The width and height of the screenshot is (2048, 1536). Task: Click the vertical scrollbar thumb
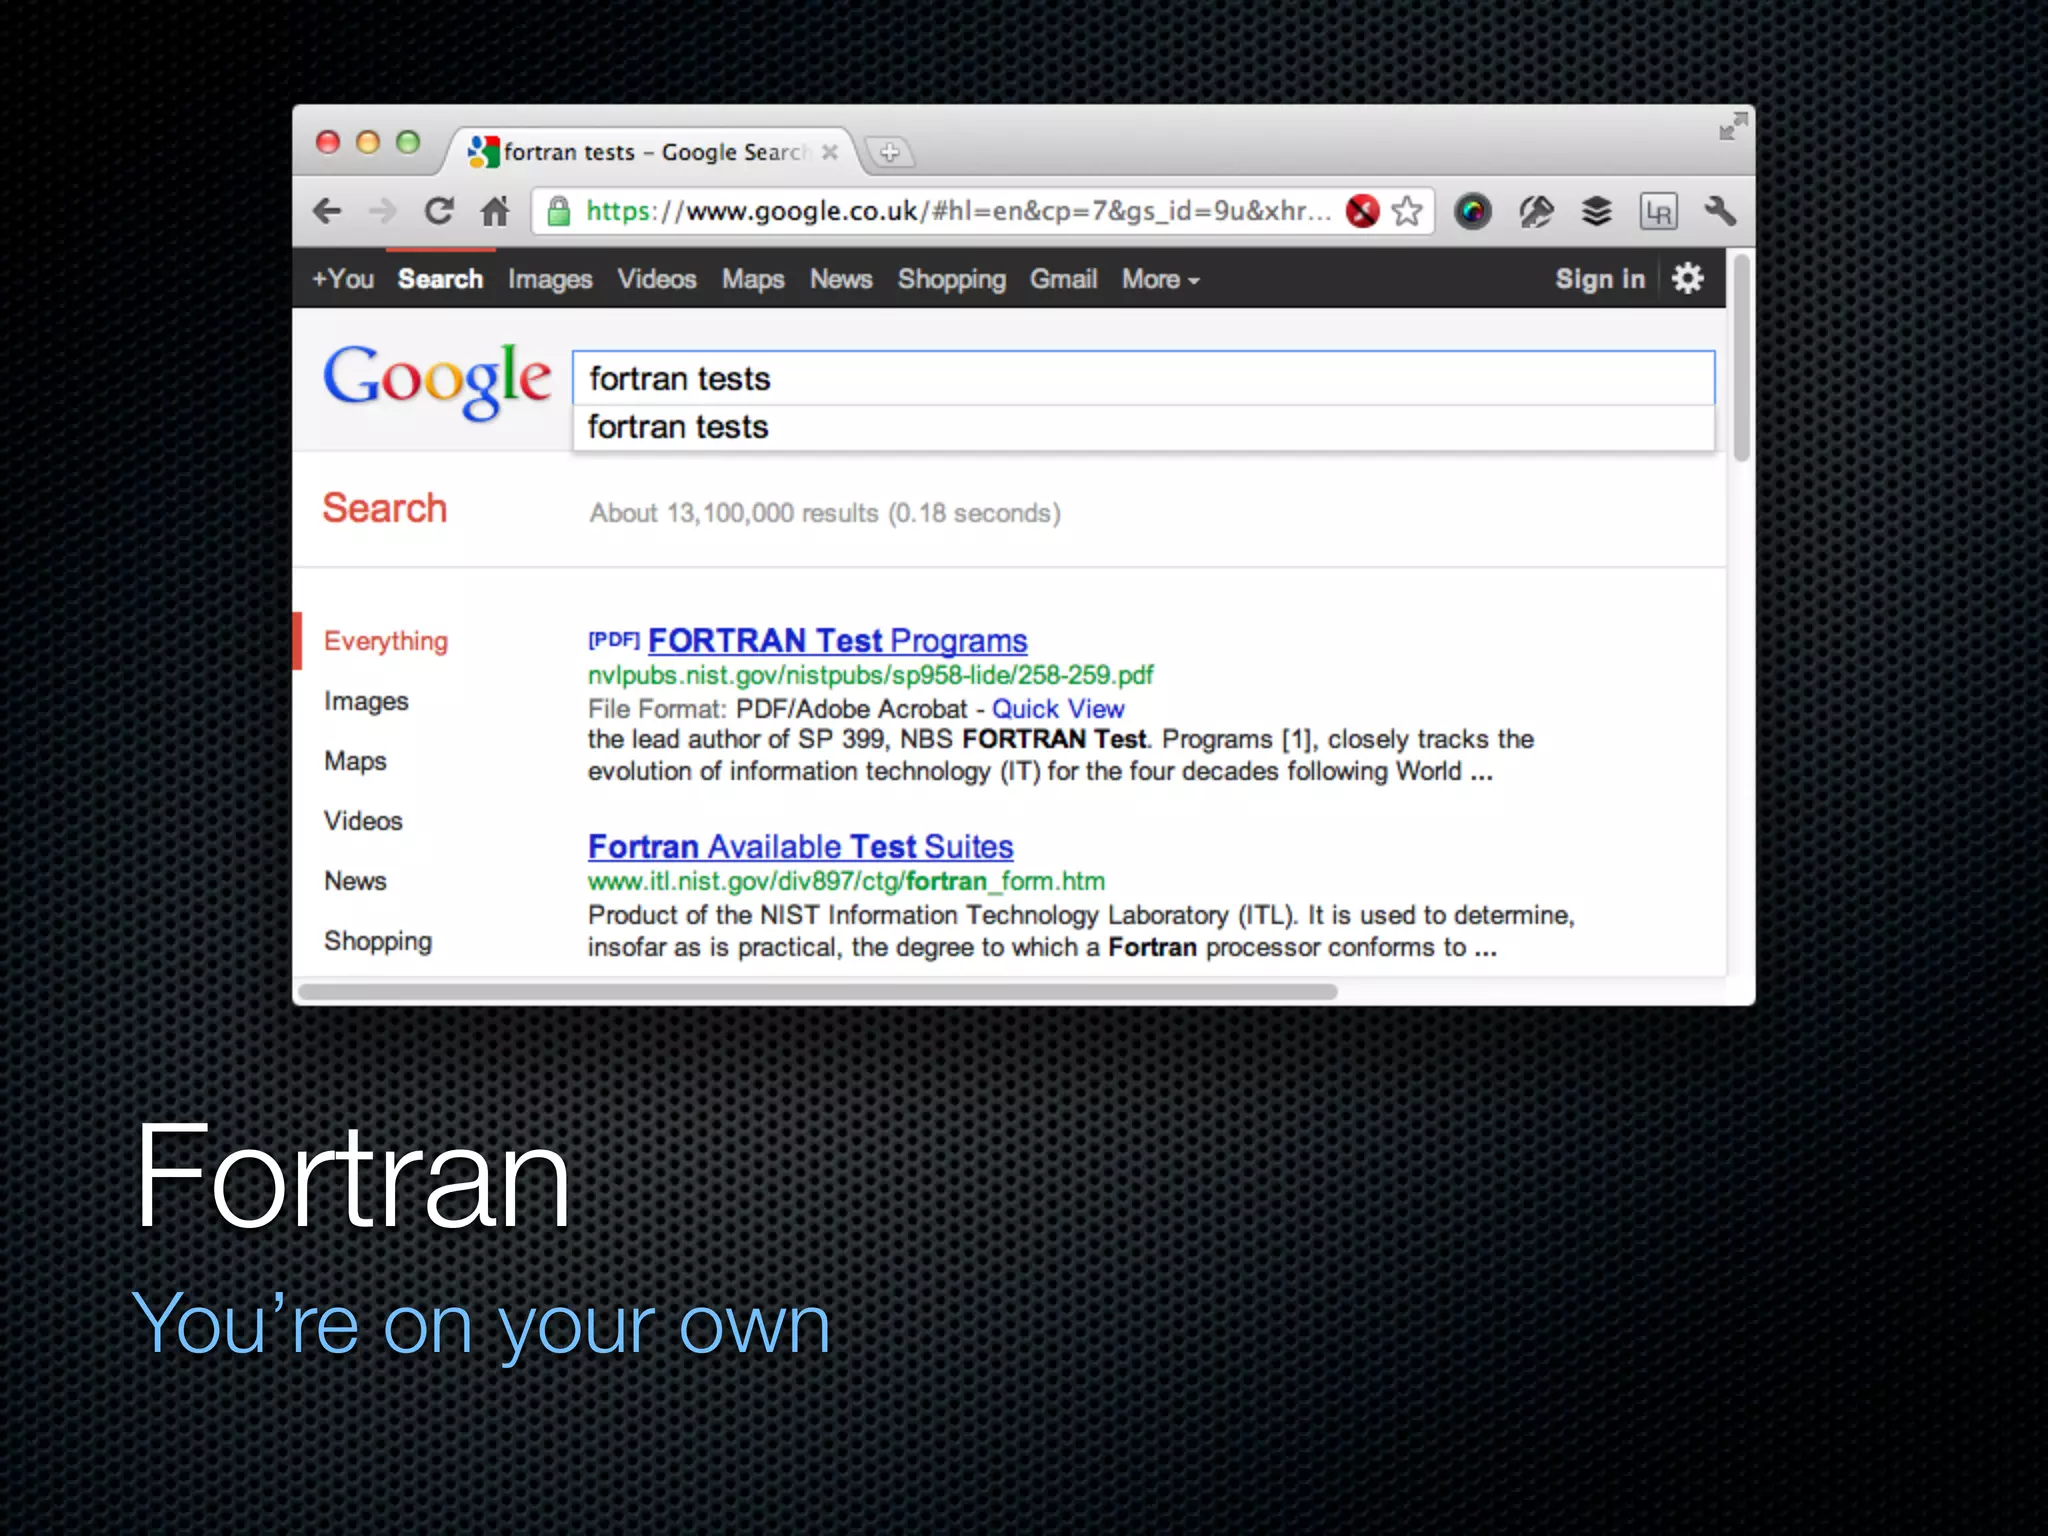point(1741,357)
